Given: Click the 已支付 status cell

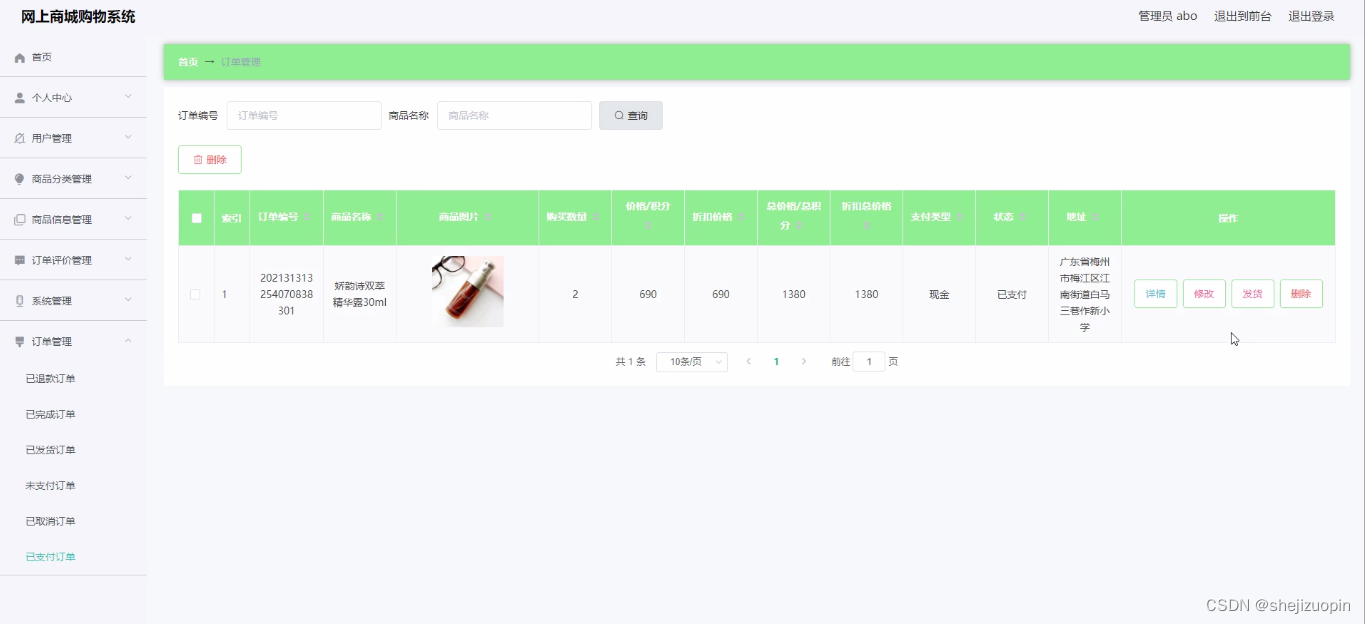Looking at the screenshot, I should pos(1012,295).
